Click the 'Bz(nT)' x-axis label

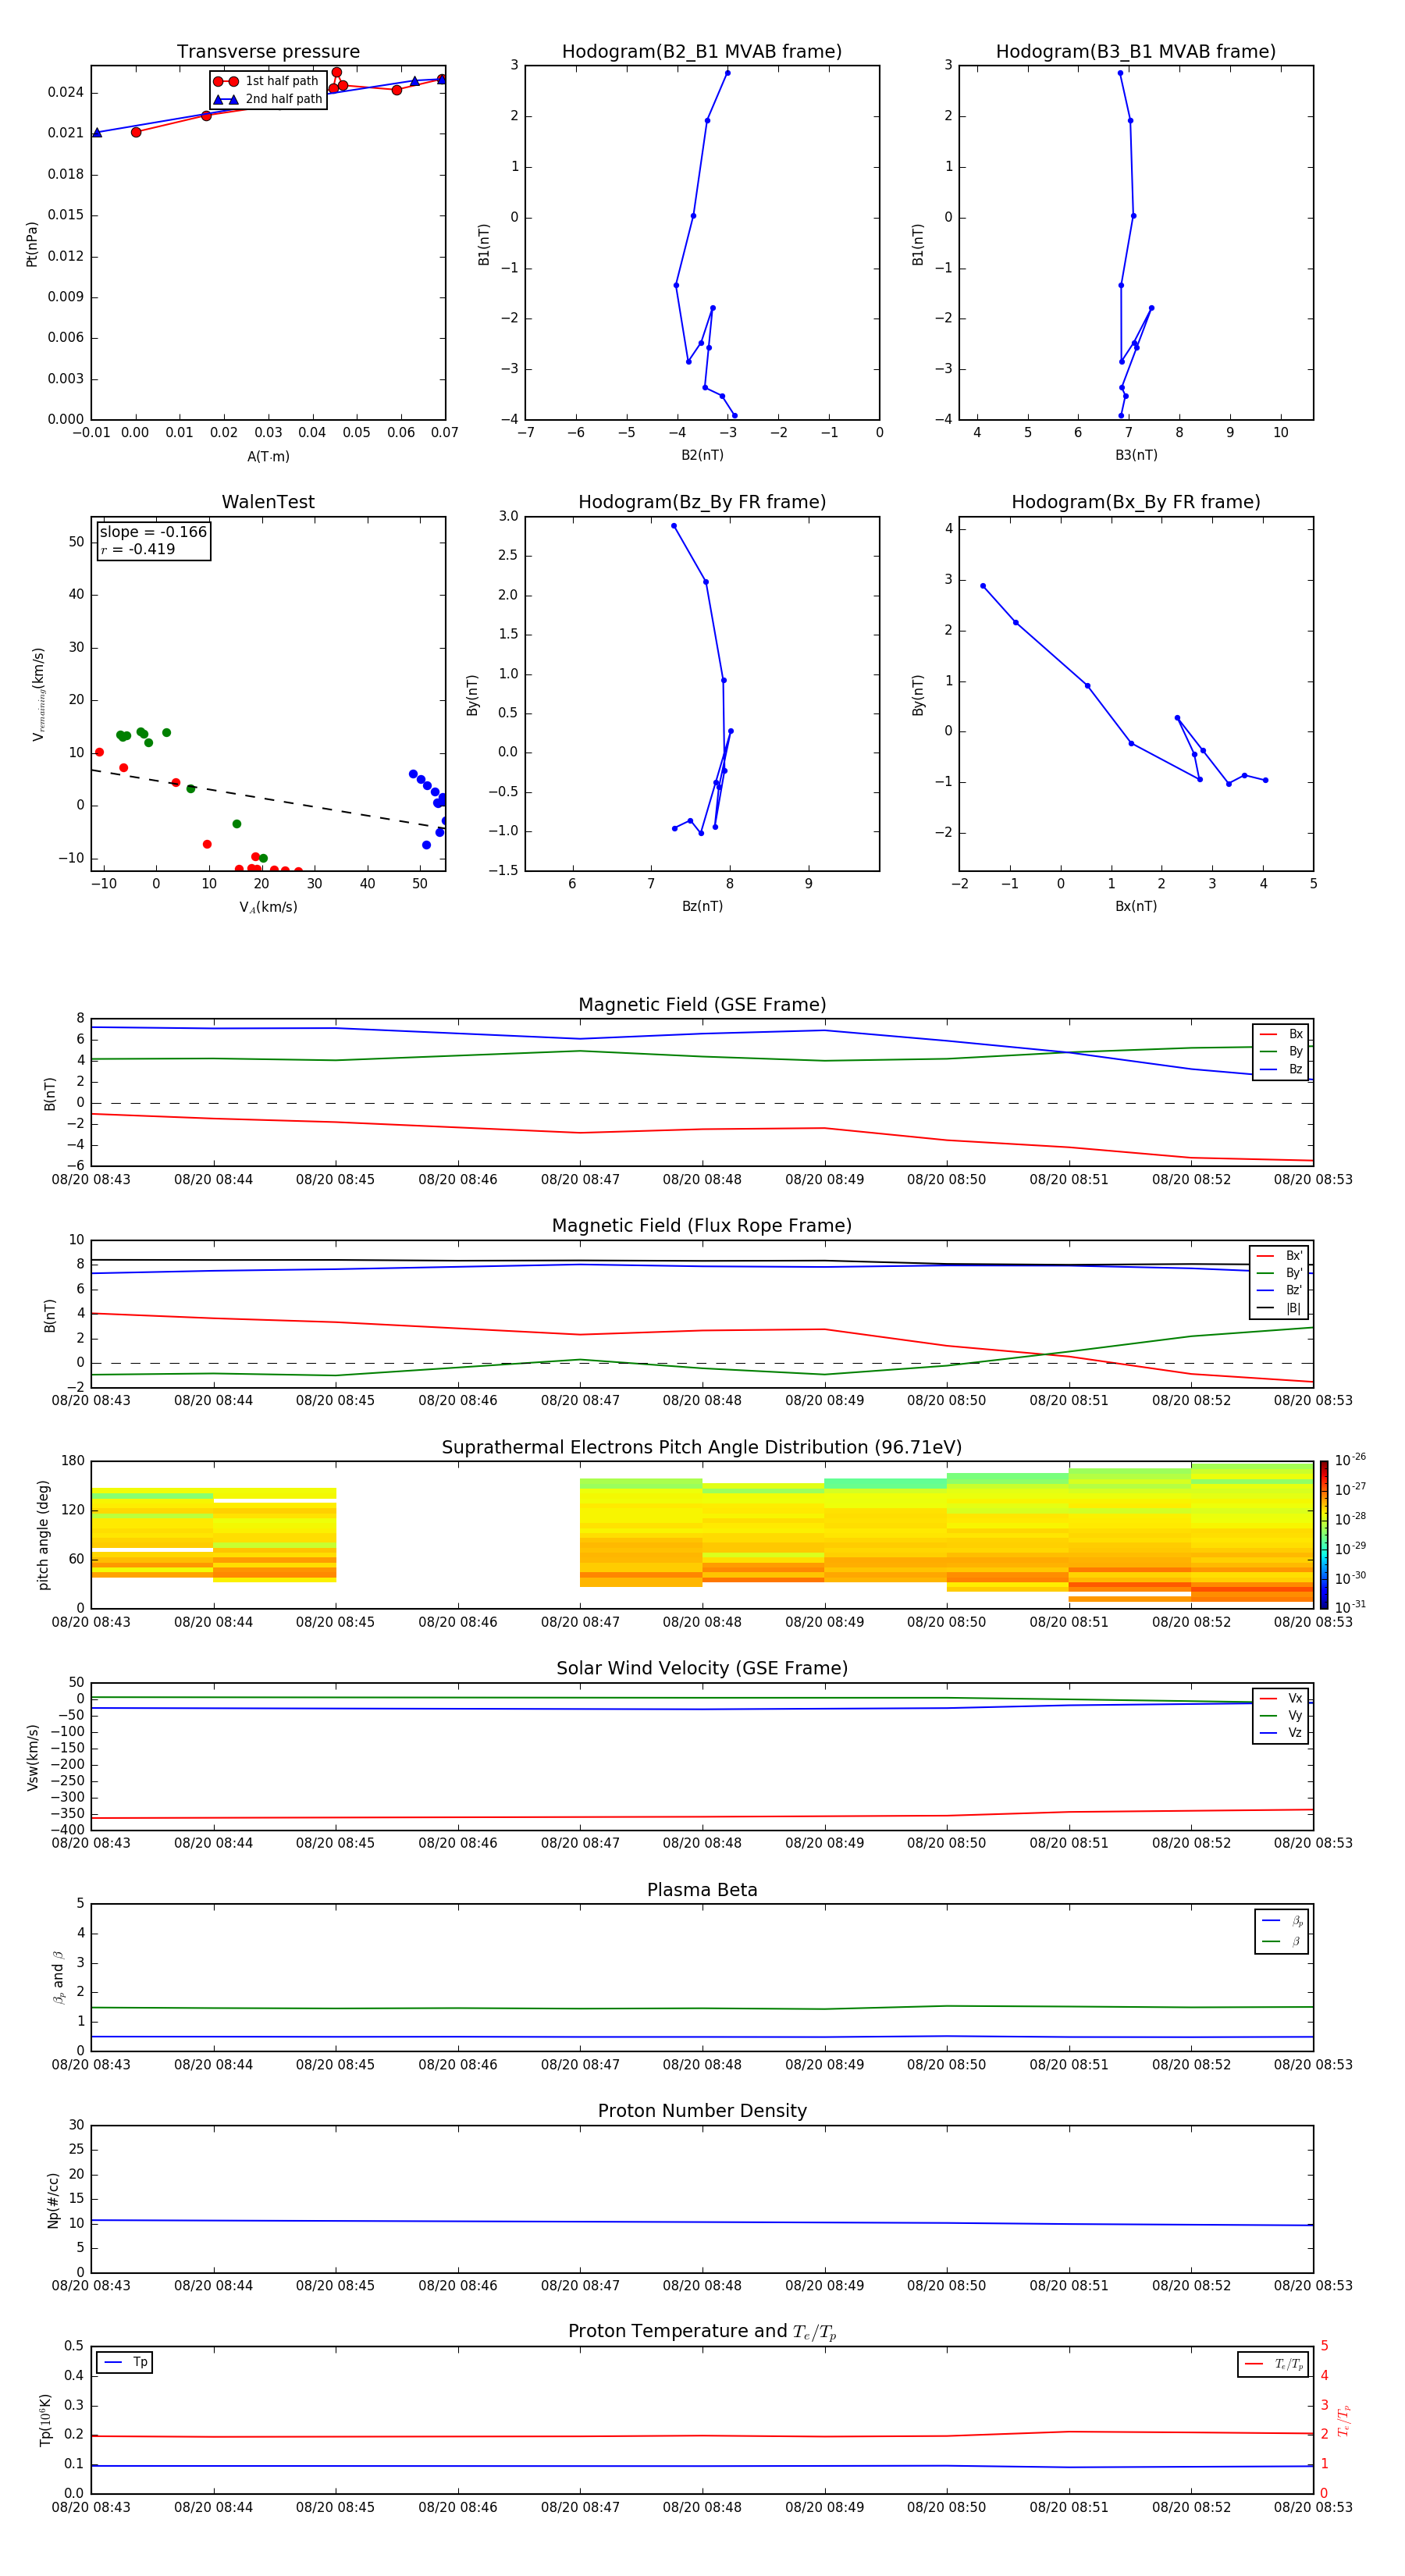702,906
